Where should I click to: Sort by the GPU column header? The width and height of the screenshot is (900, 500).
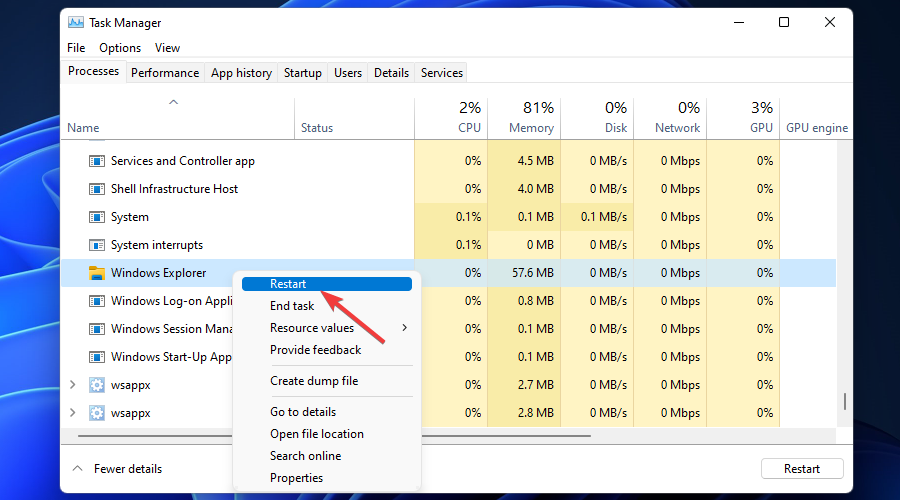[743, 119]
